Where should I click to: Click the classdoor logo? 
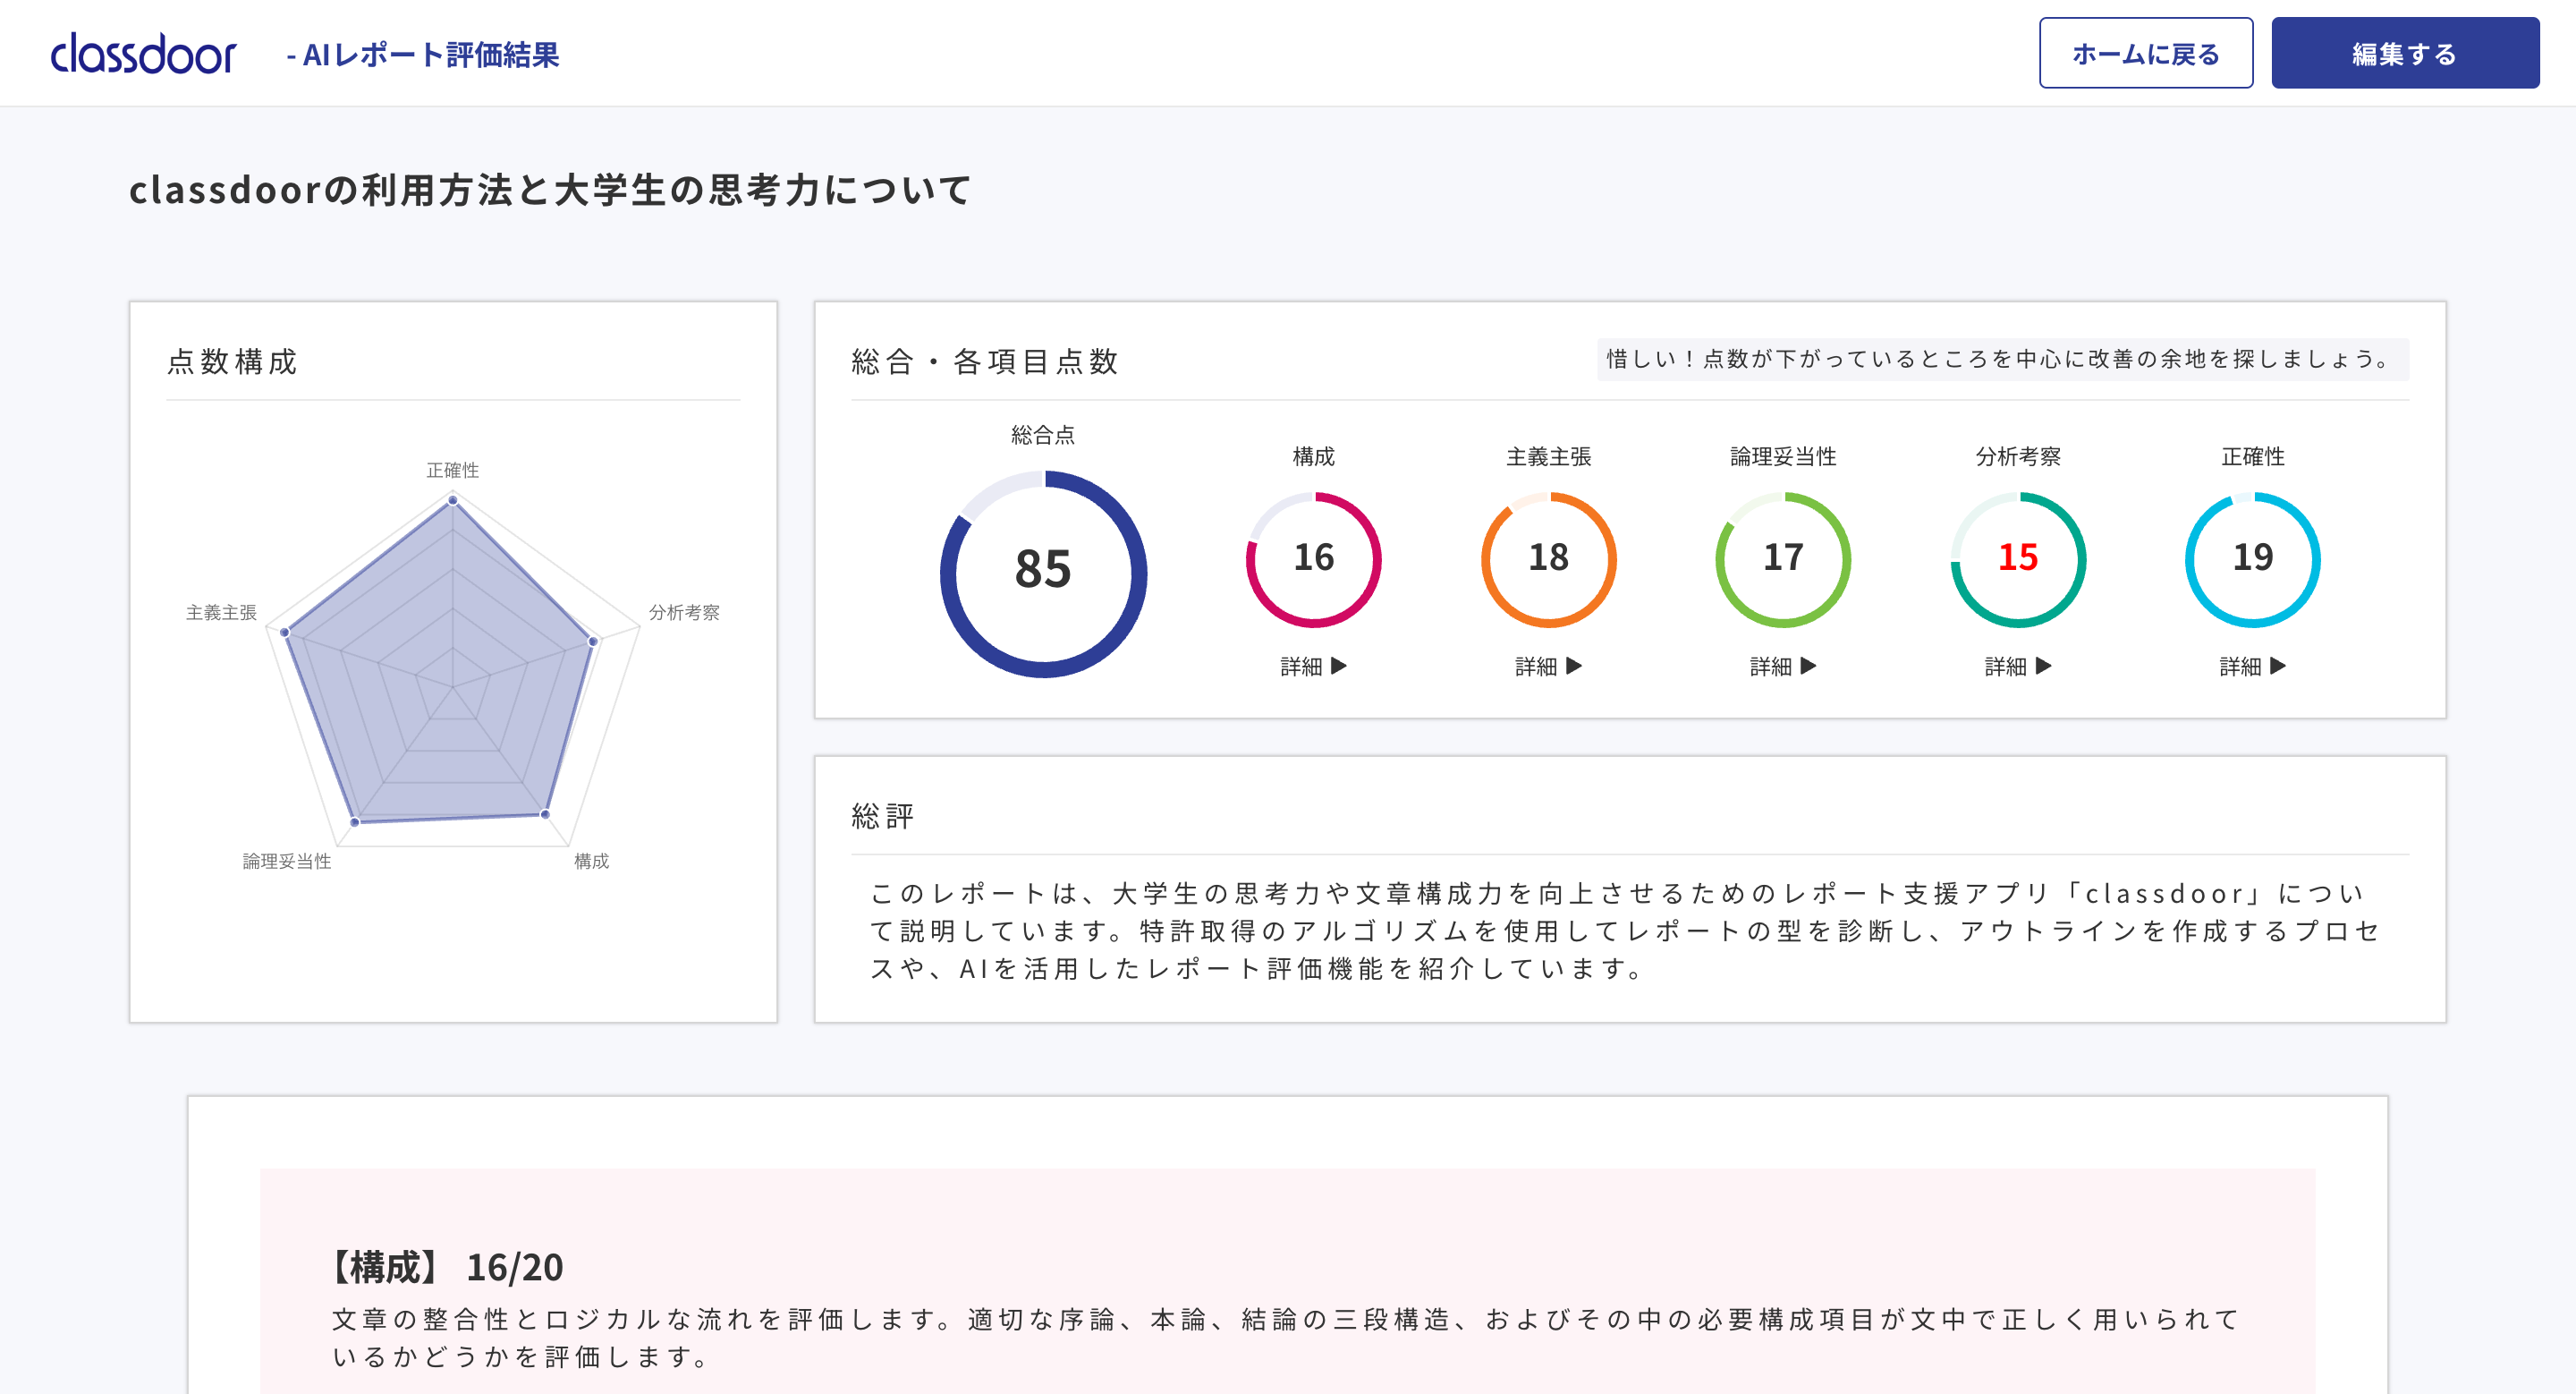[143, 54]
